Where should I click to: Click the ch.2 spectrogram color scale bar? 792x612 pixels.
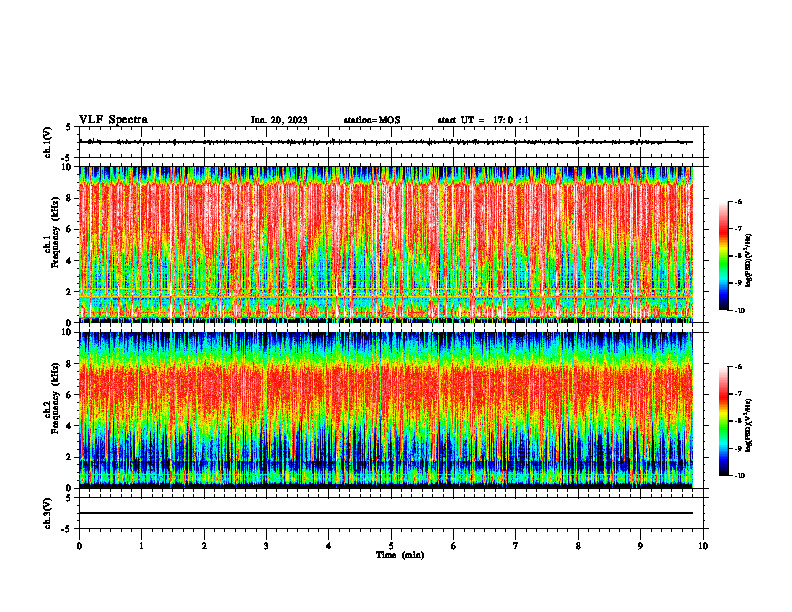pos(724,421)
